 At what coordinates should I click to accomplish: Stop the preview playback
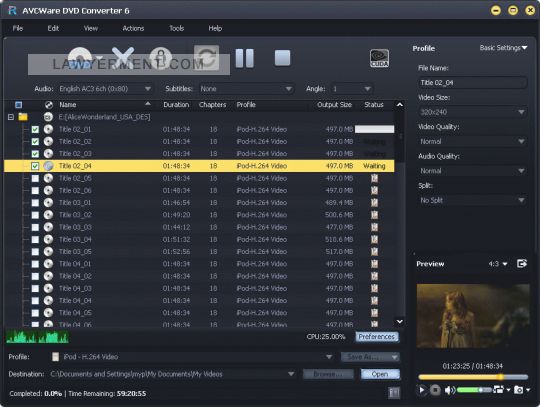point(435,390)
